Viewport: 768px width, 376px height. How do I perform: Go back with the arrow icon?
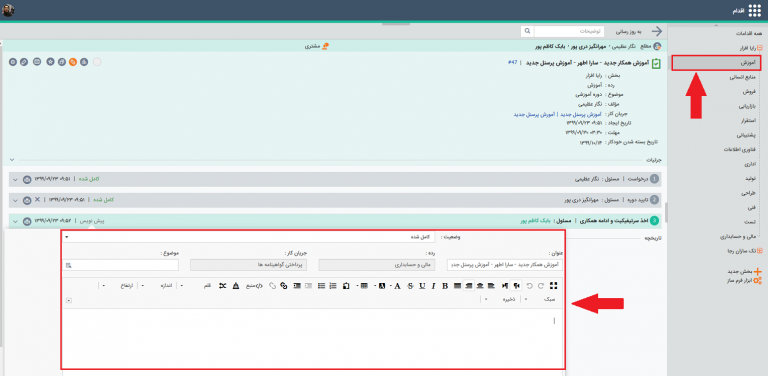click(657, 31)
